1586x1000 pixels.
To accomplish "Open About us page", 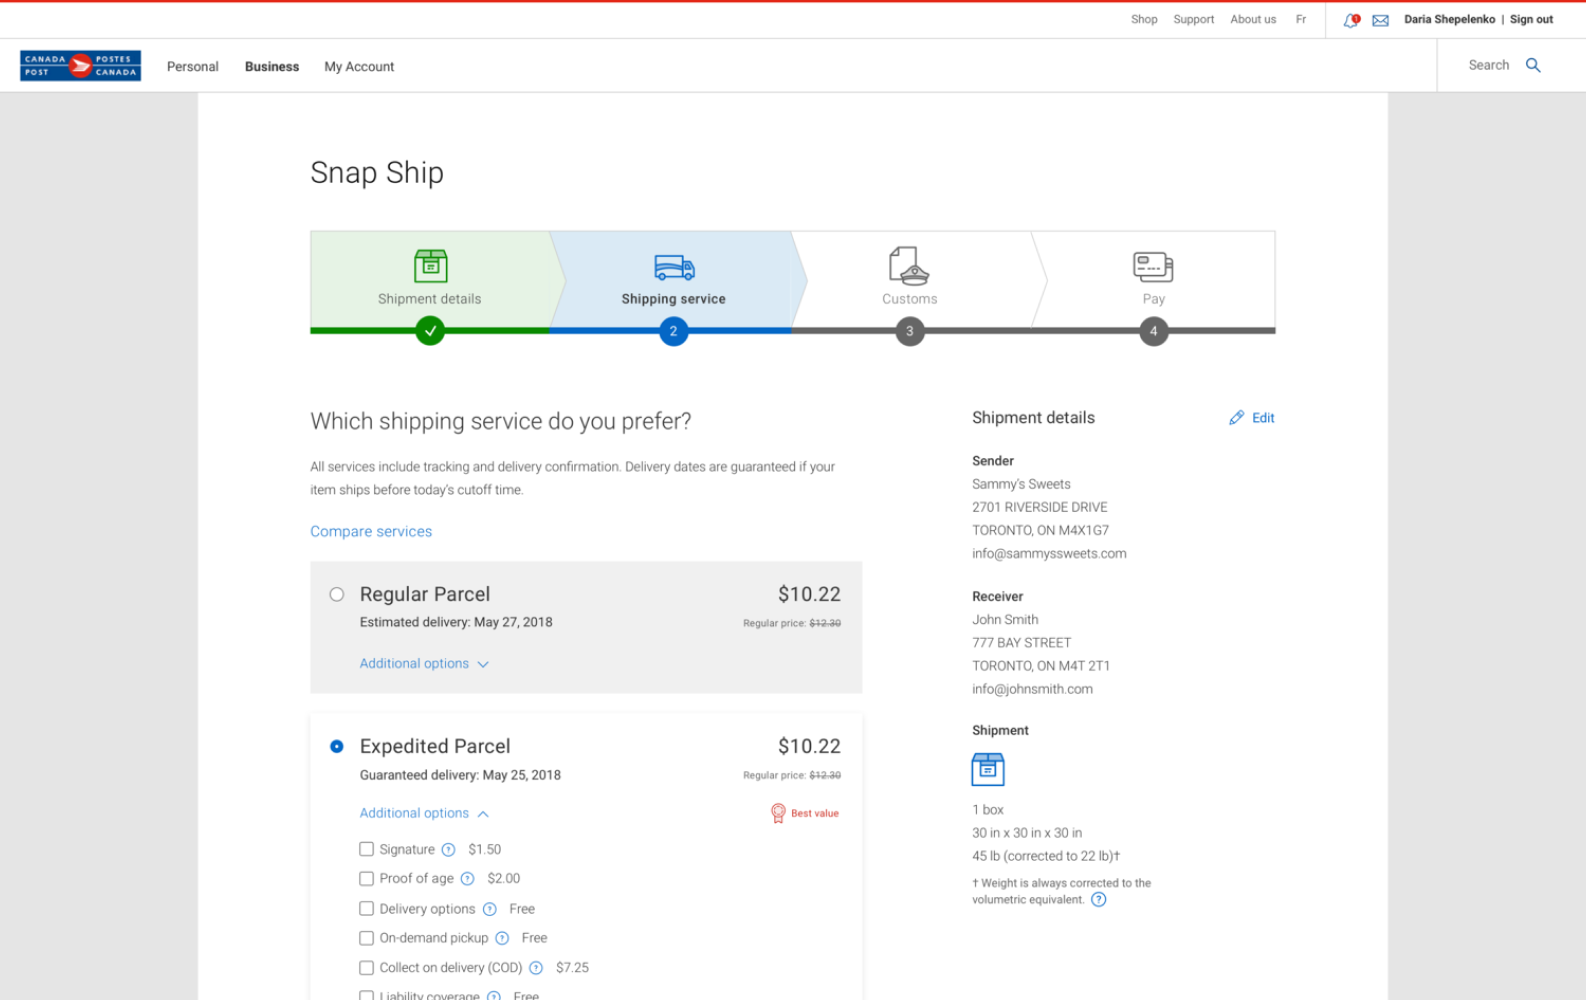I will pos(1253,19).
